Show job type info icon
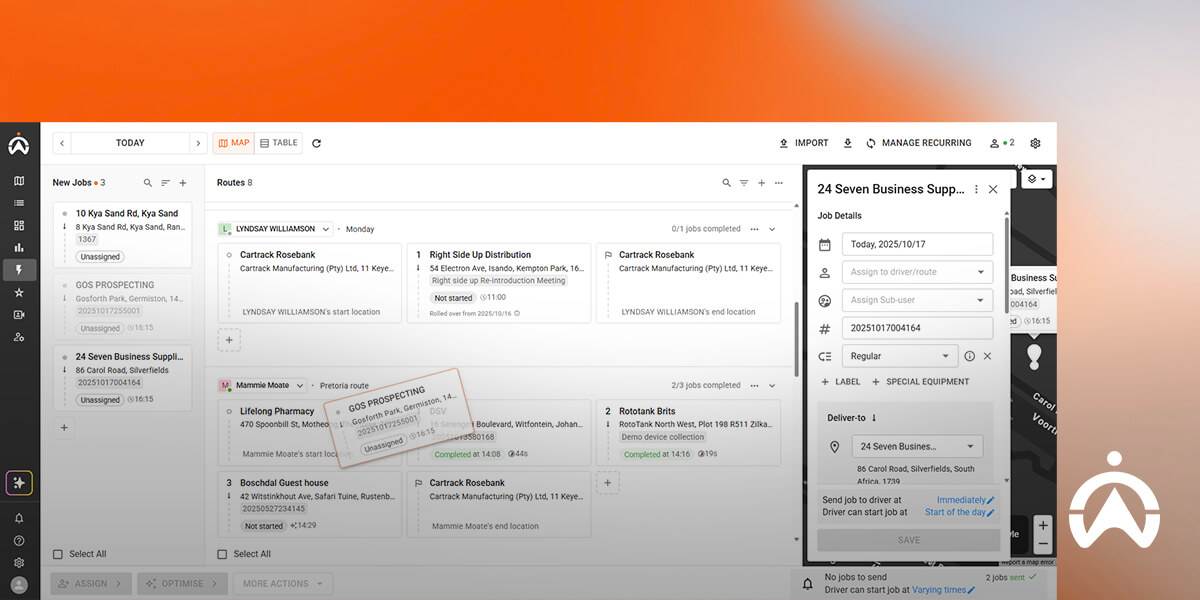Screen dimensions: 1200x600 click(x=969, y=356)
